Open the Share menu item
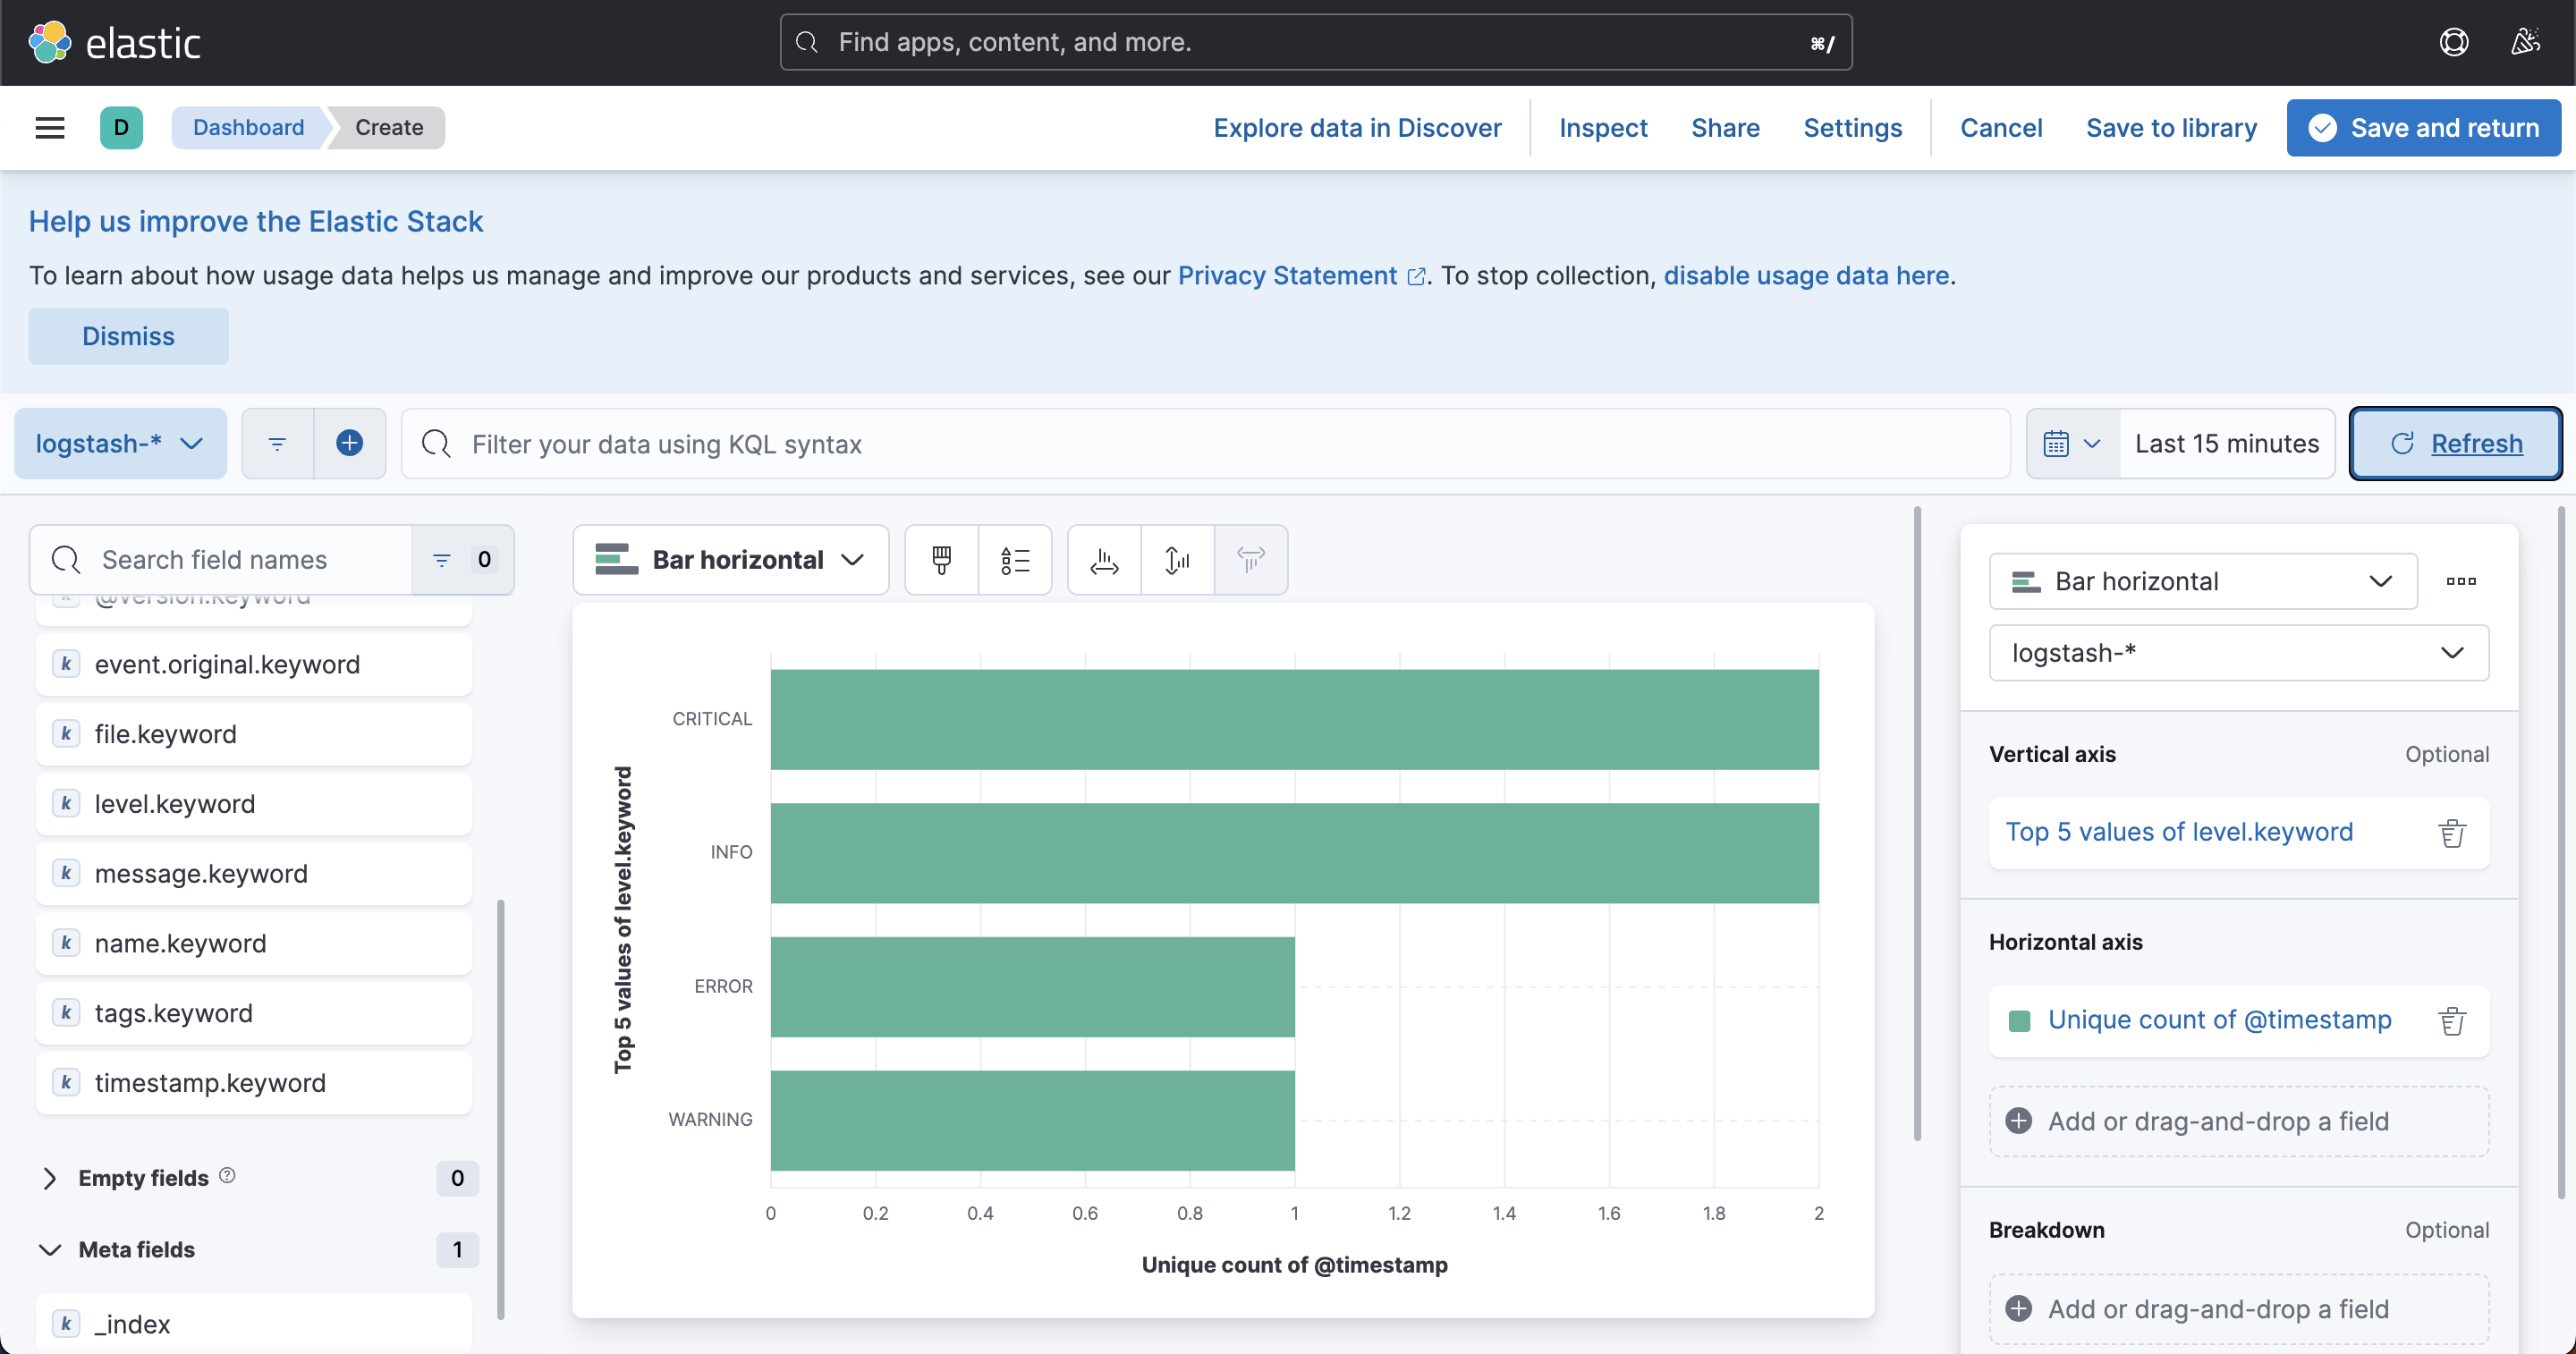The image size is (2576, 1354). (x=1725, y=128)
